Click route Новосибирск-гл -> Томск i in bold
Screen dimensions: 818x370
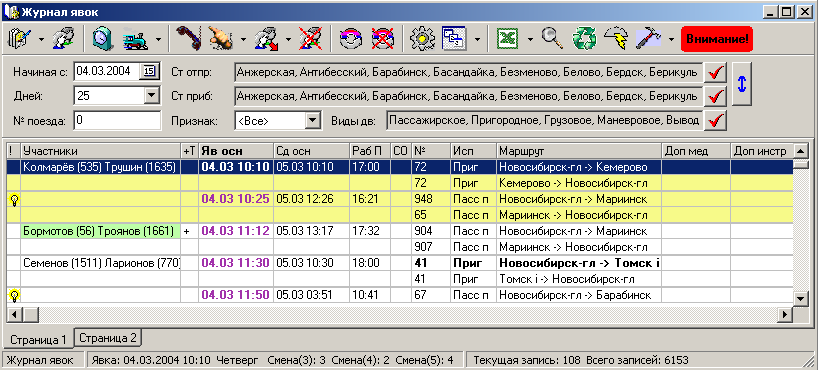(579, 263)
